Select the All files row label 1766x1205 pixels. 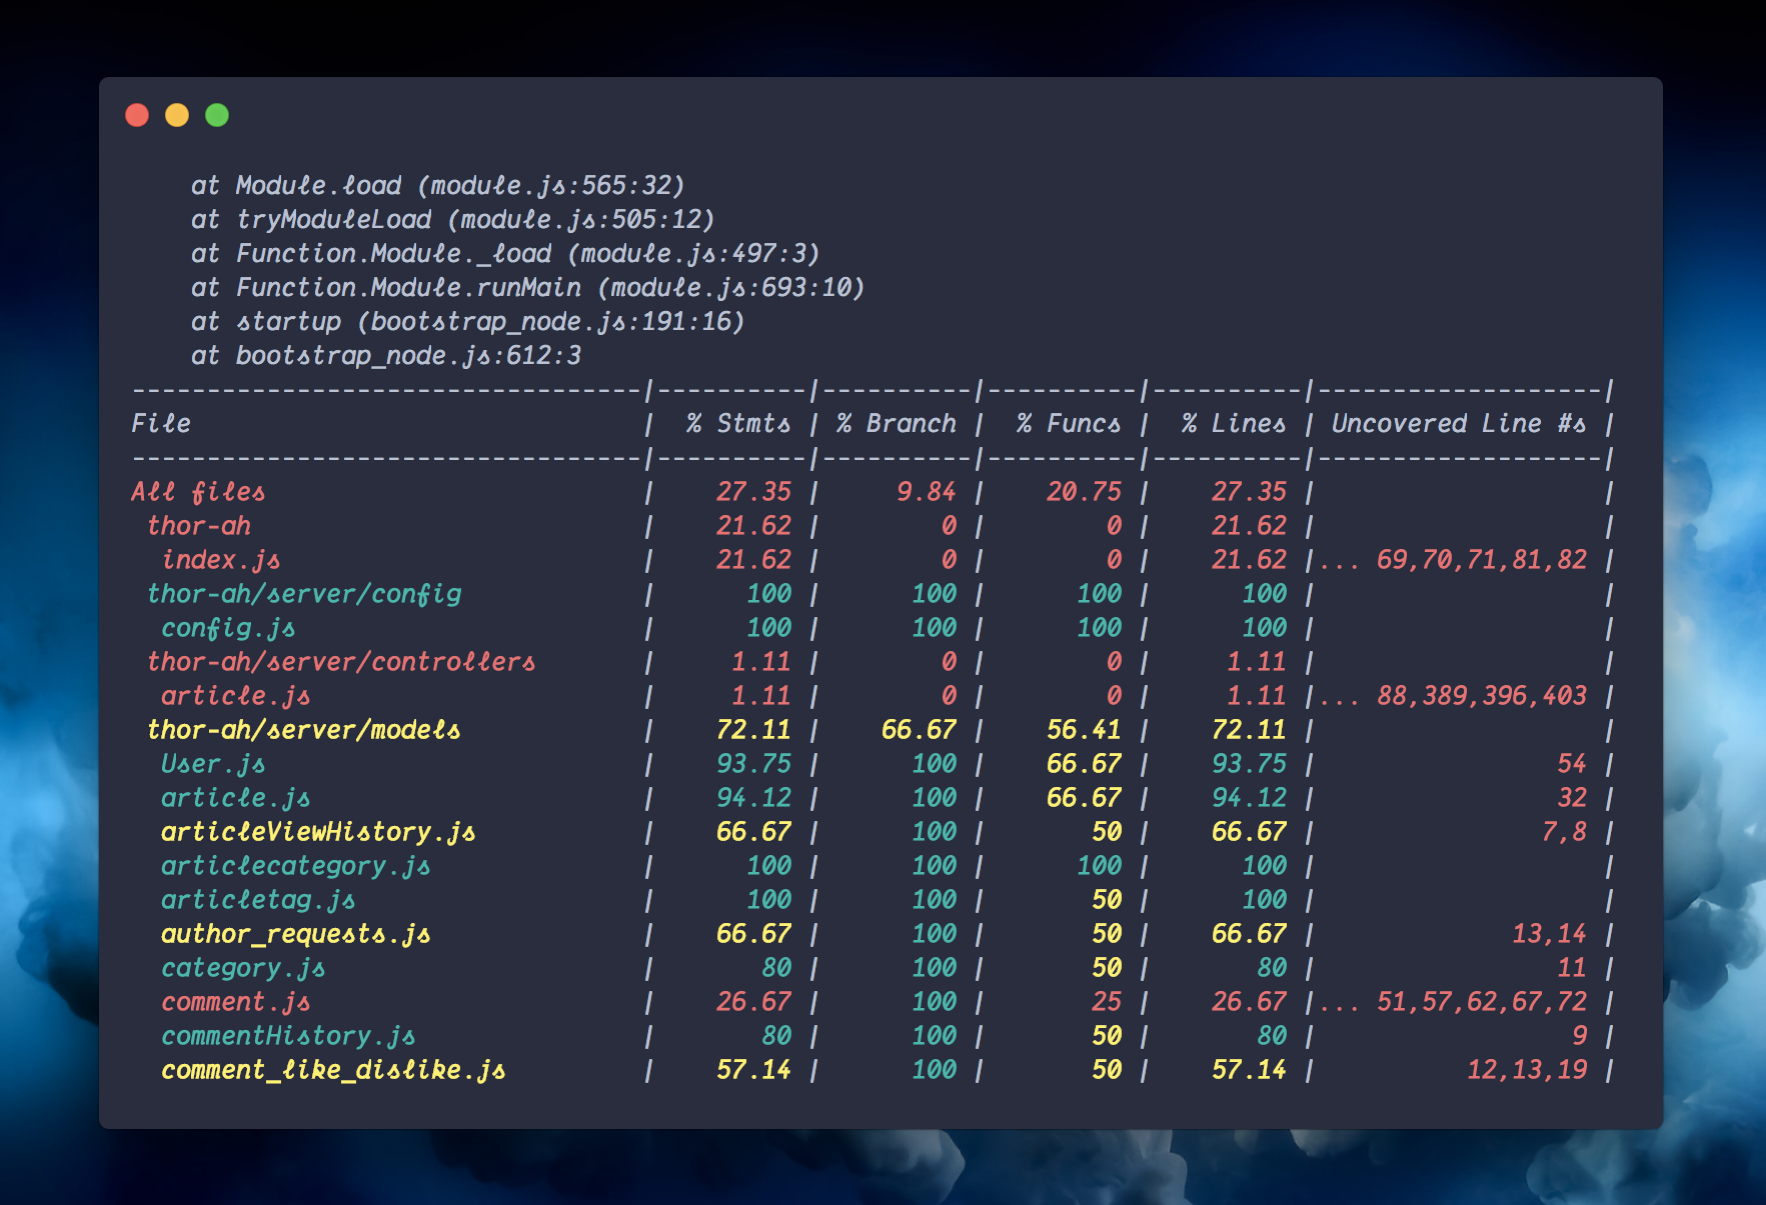pos(198,492)
